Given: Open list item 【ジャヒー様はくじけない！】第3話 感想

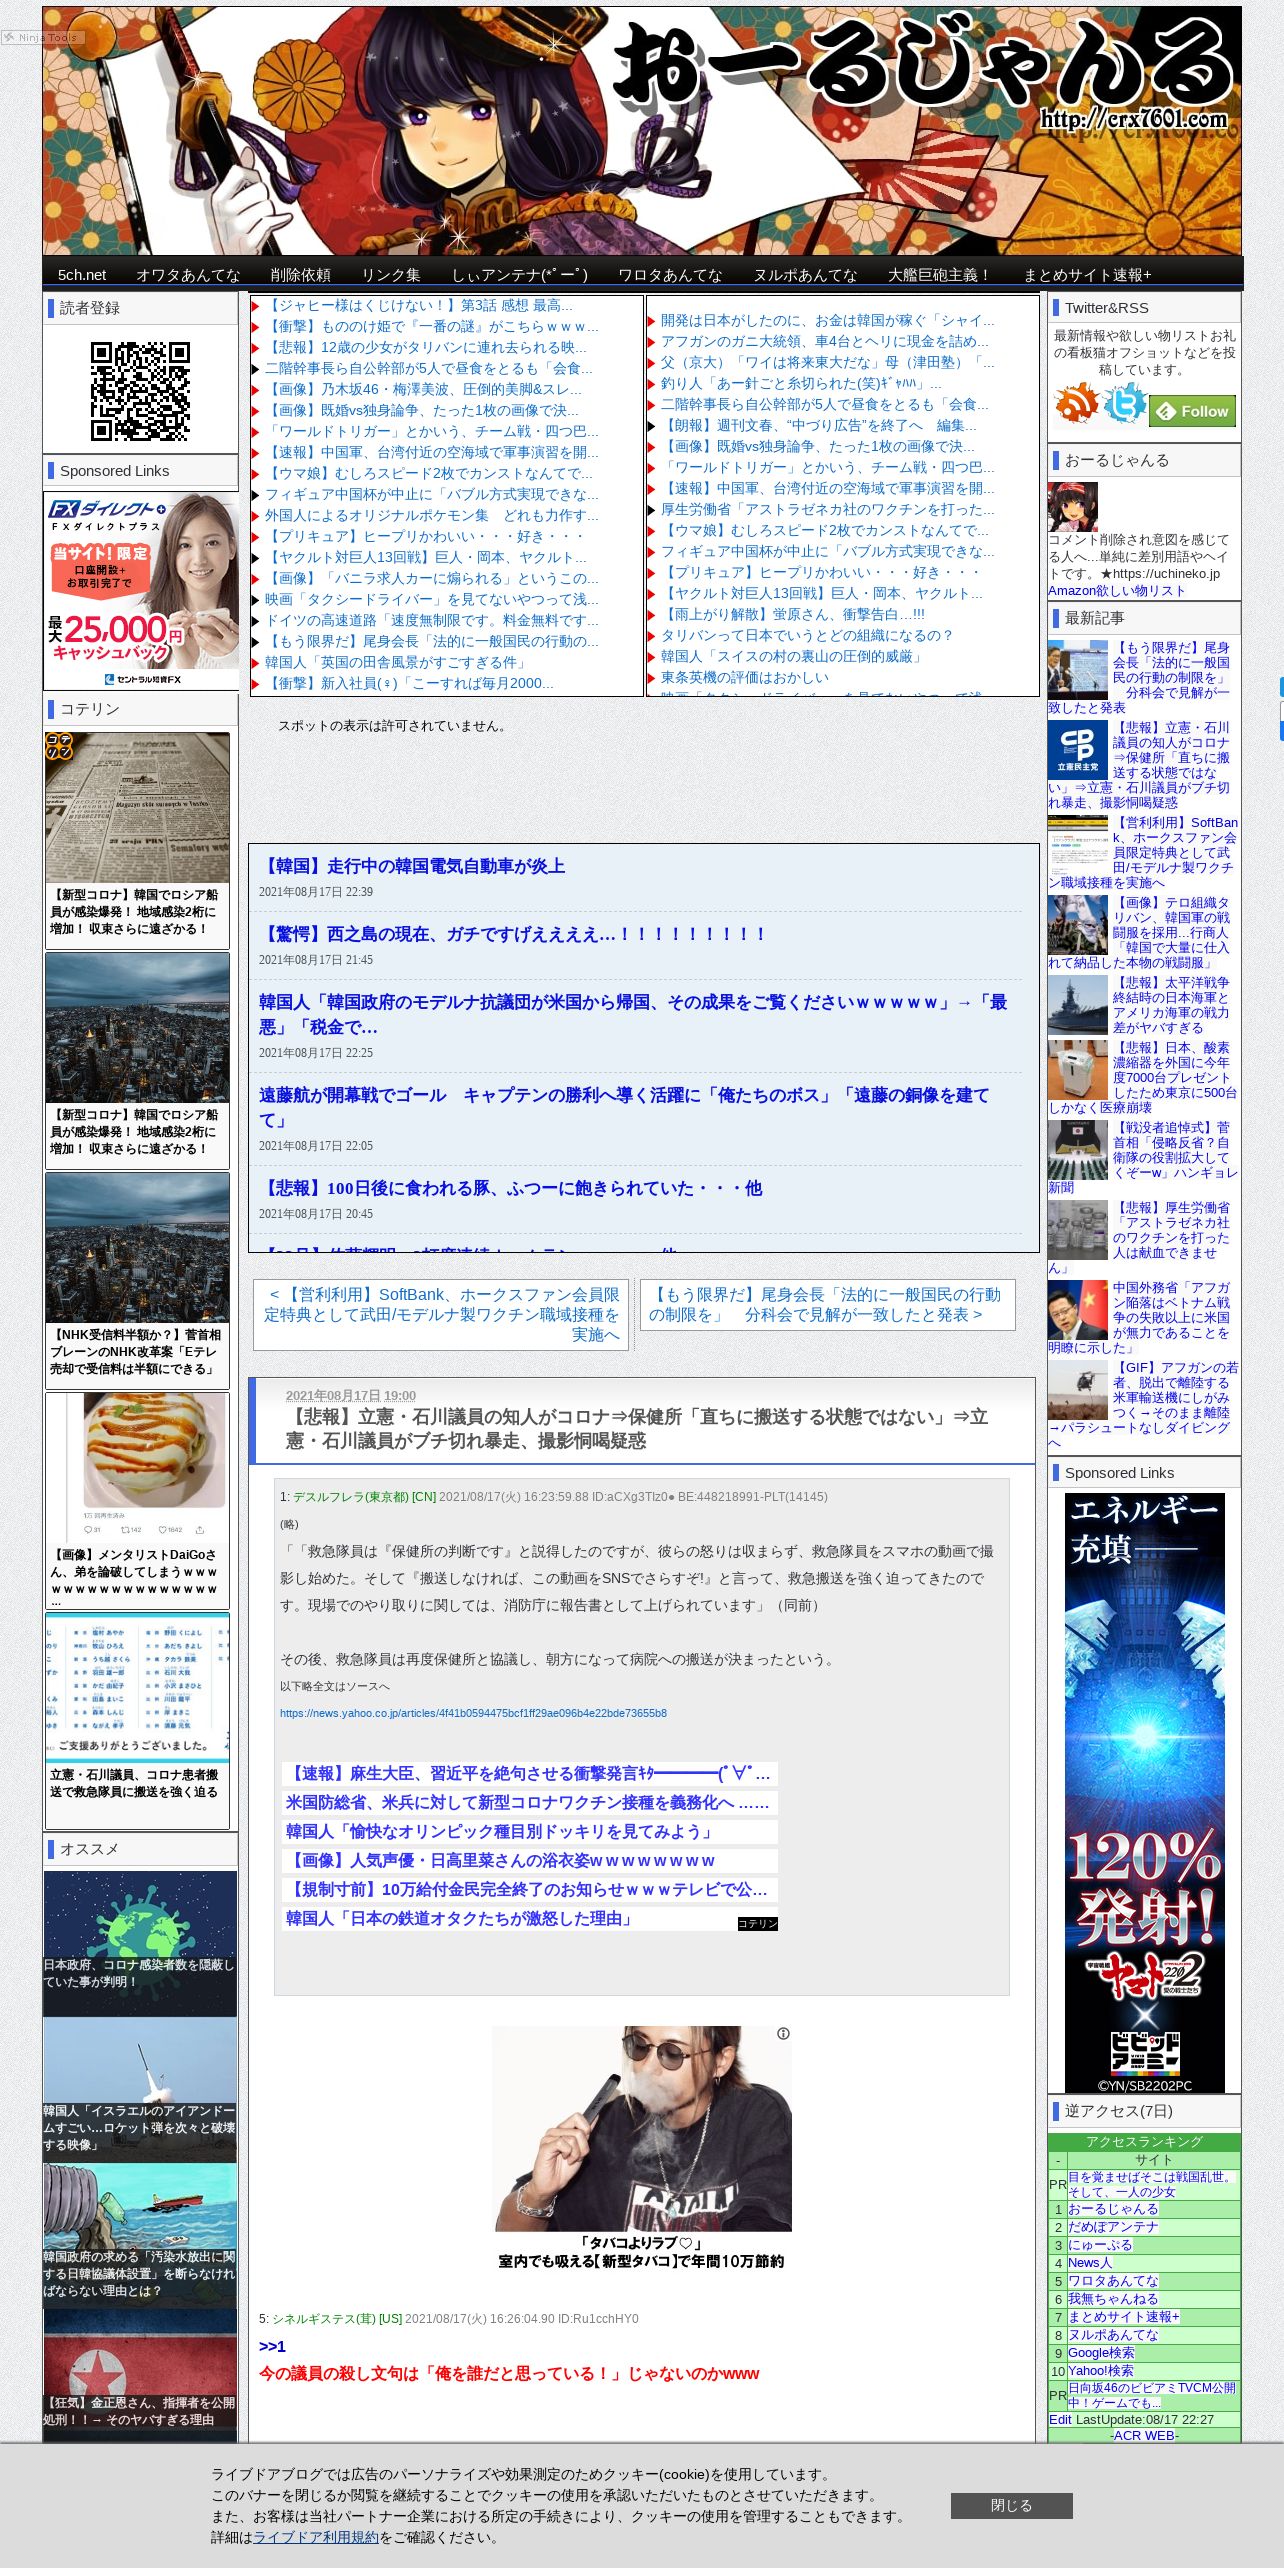Looking at the screenshot, I should pos(419,305).
